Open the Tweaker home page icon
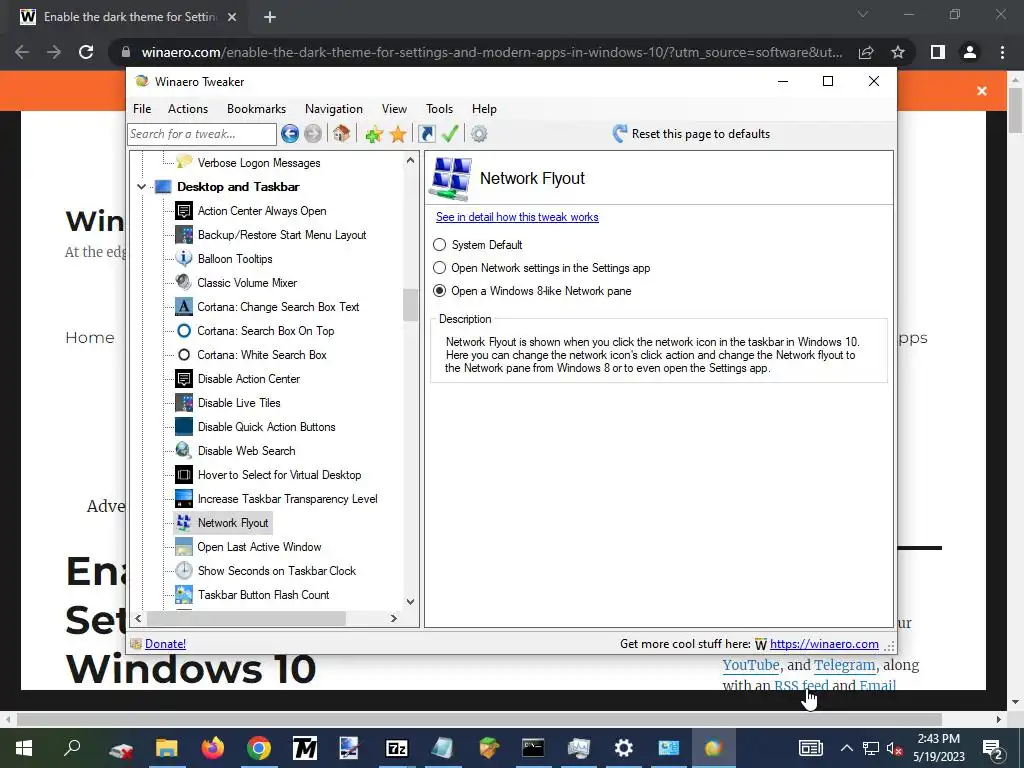Image resolution: width=1024 pixels, height=768 pixels. [x=341, y=134]
